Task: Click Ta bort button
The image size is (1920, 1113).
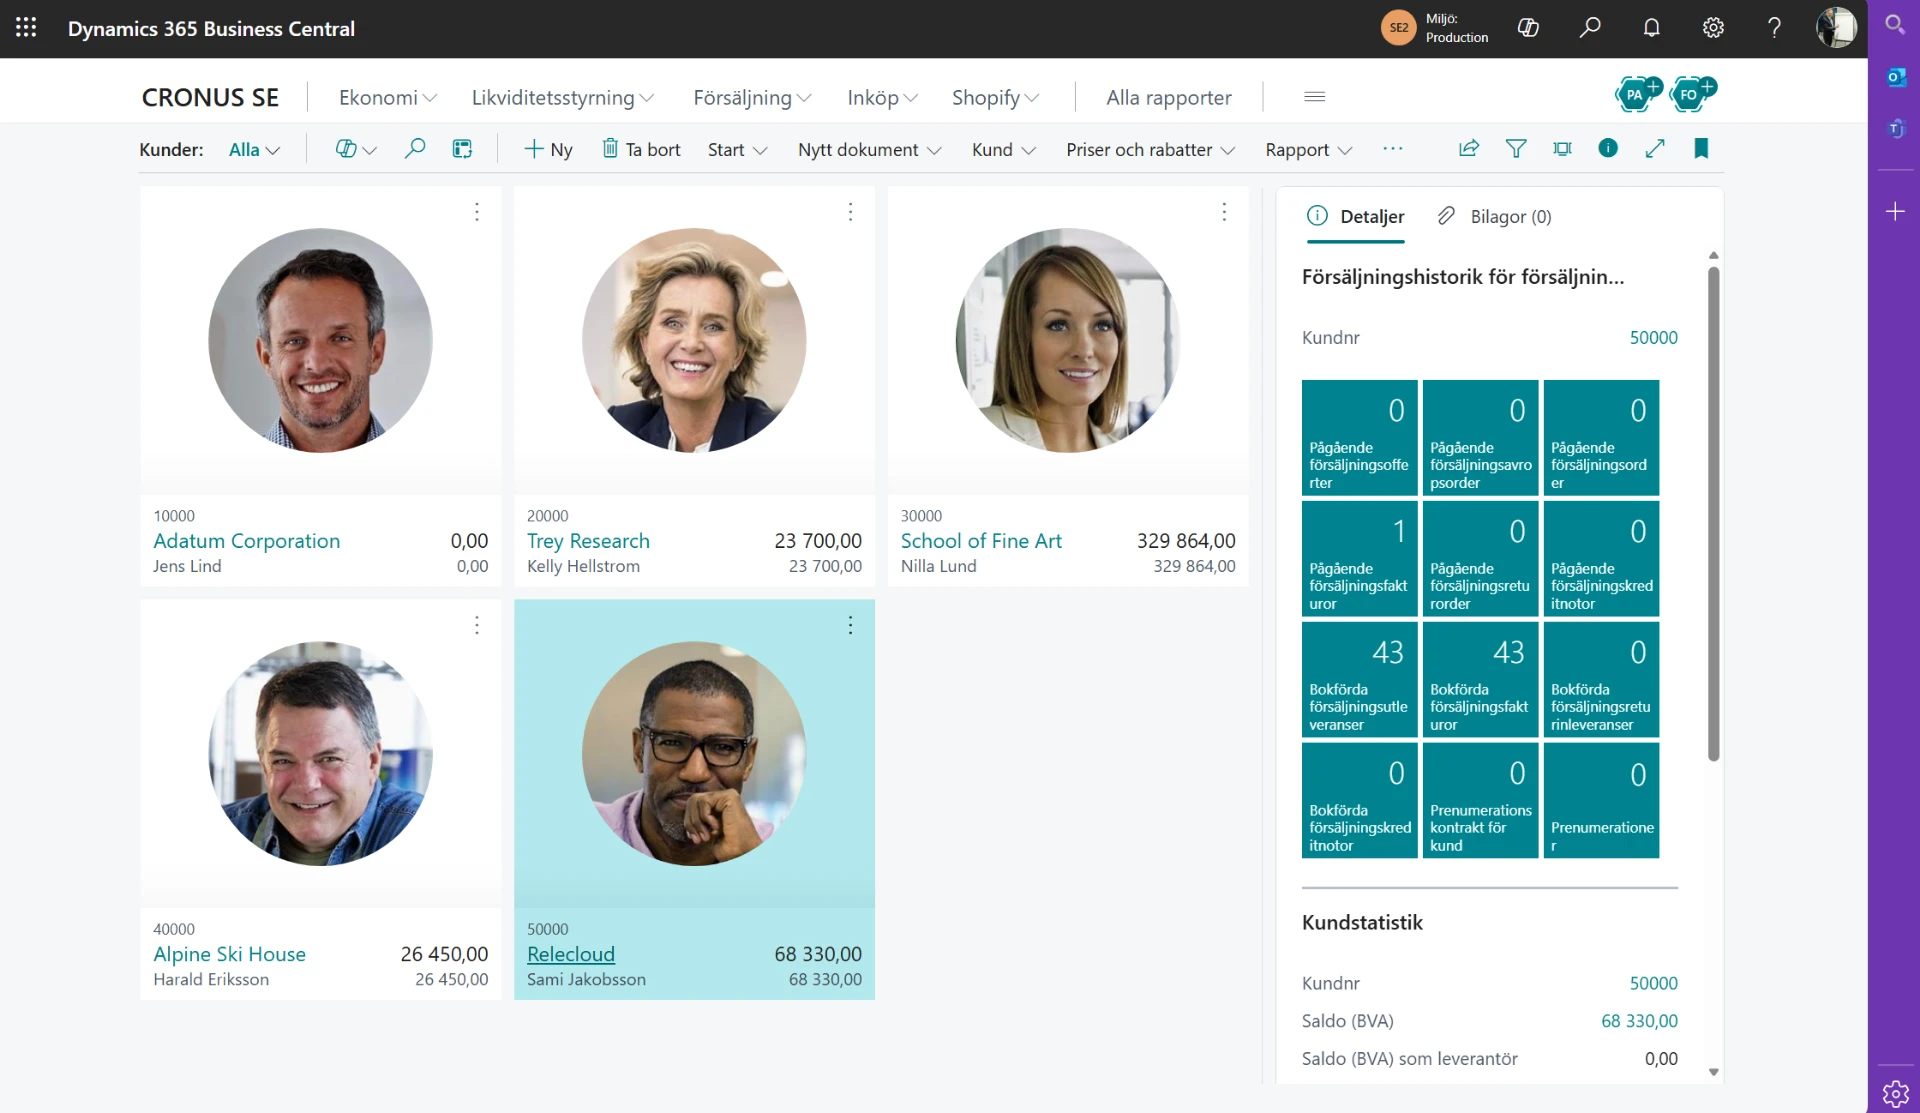Action: click(641, 149)
